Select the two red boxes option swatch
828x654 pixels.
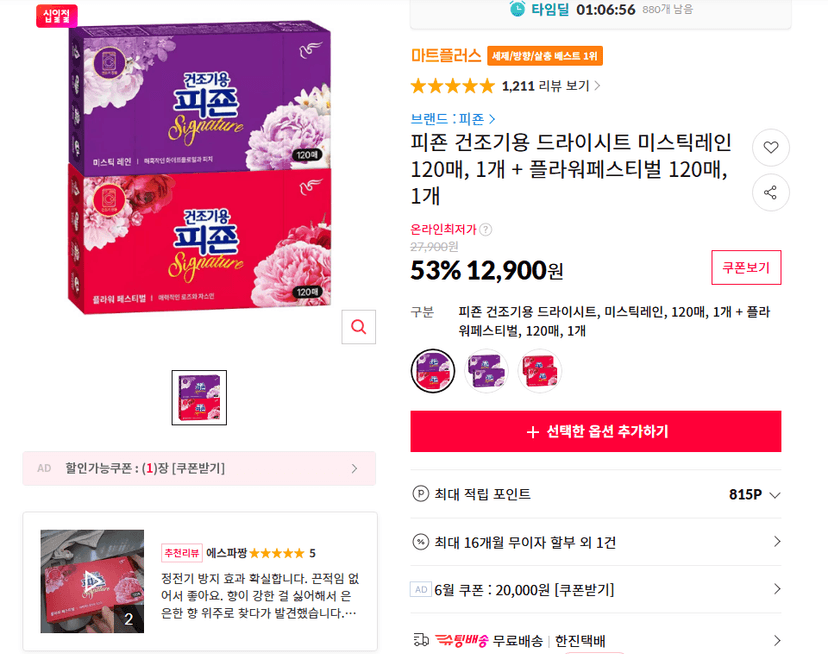click(x=539, y=371)
